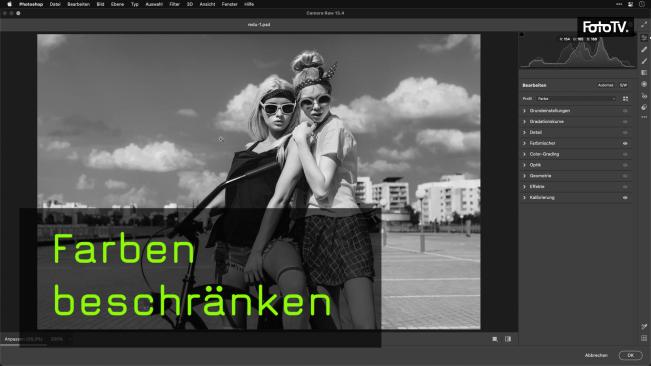The height and width of the screenshot is (366, 651).
Task: Open the Datei menu
Action: point(55,4)
